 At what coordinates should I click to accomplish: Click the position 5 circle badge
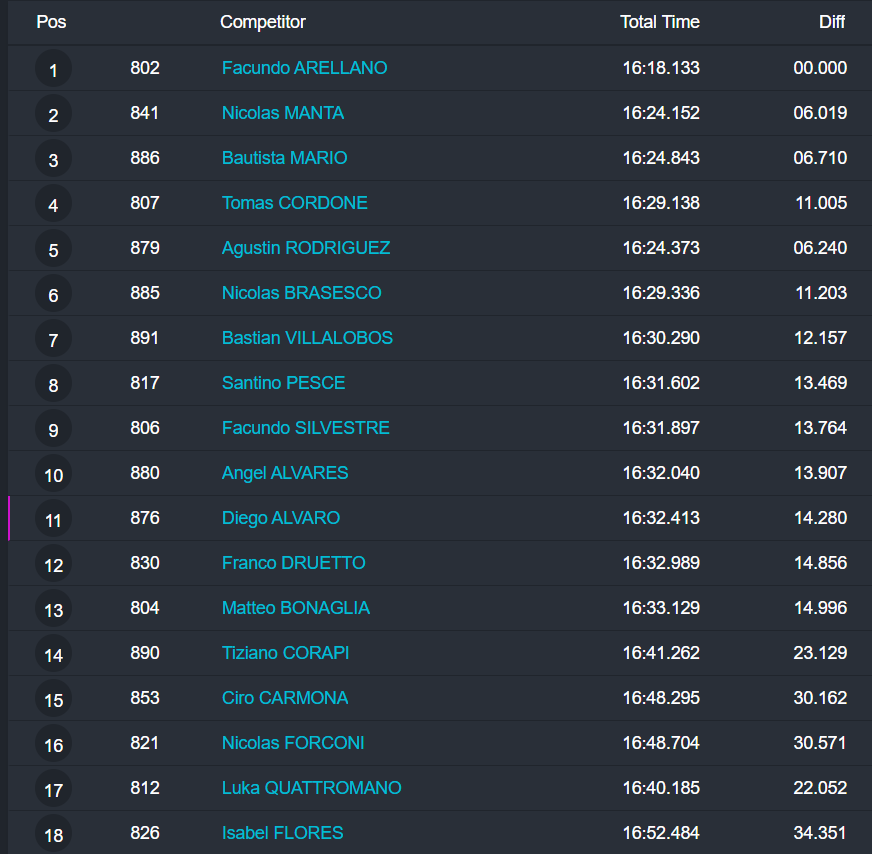53,249
